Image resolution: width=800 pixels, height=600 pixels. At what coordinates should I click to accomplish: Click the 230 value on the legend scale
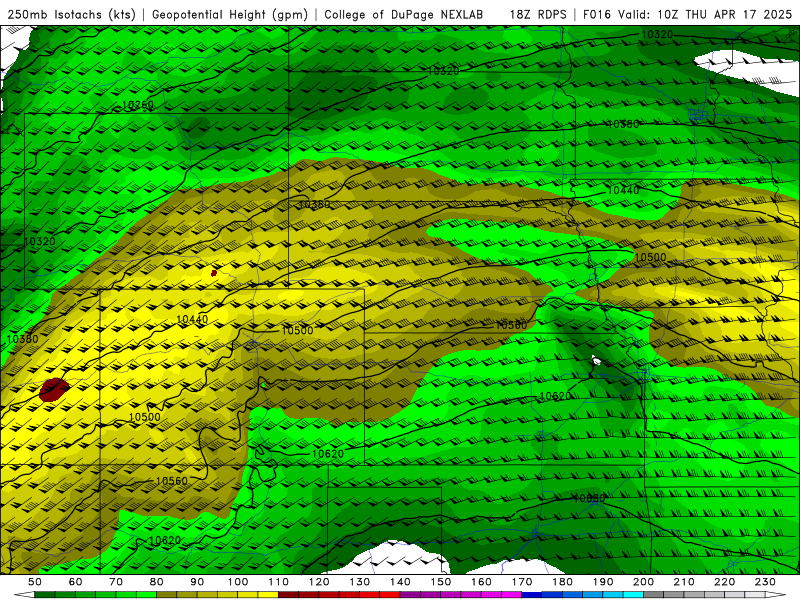pos(765,582)
